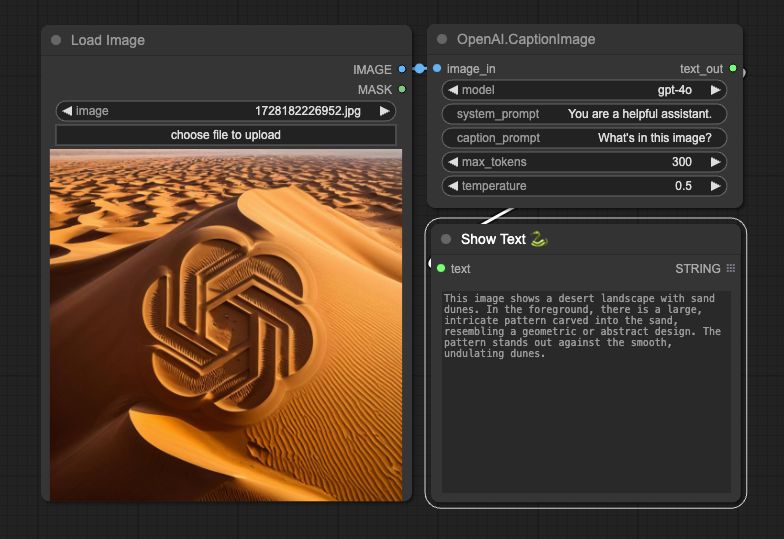Click the max_tokens value 300

pos(682,162)
